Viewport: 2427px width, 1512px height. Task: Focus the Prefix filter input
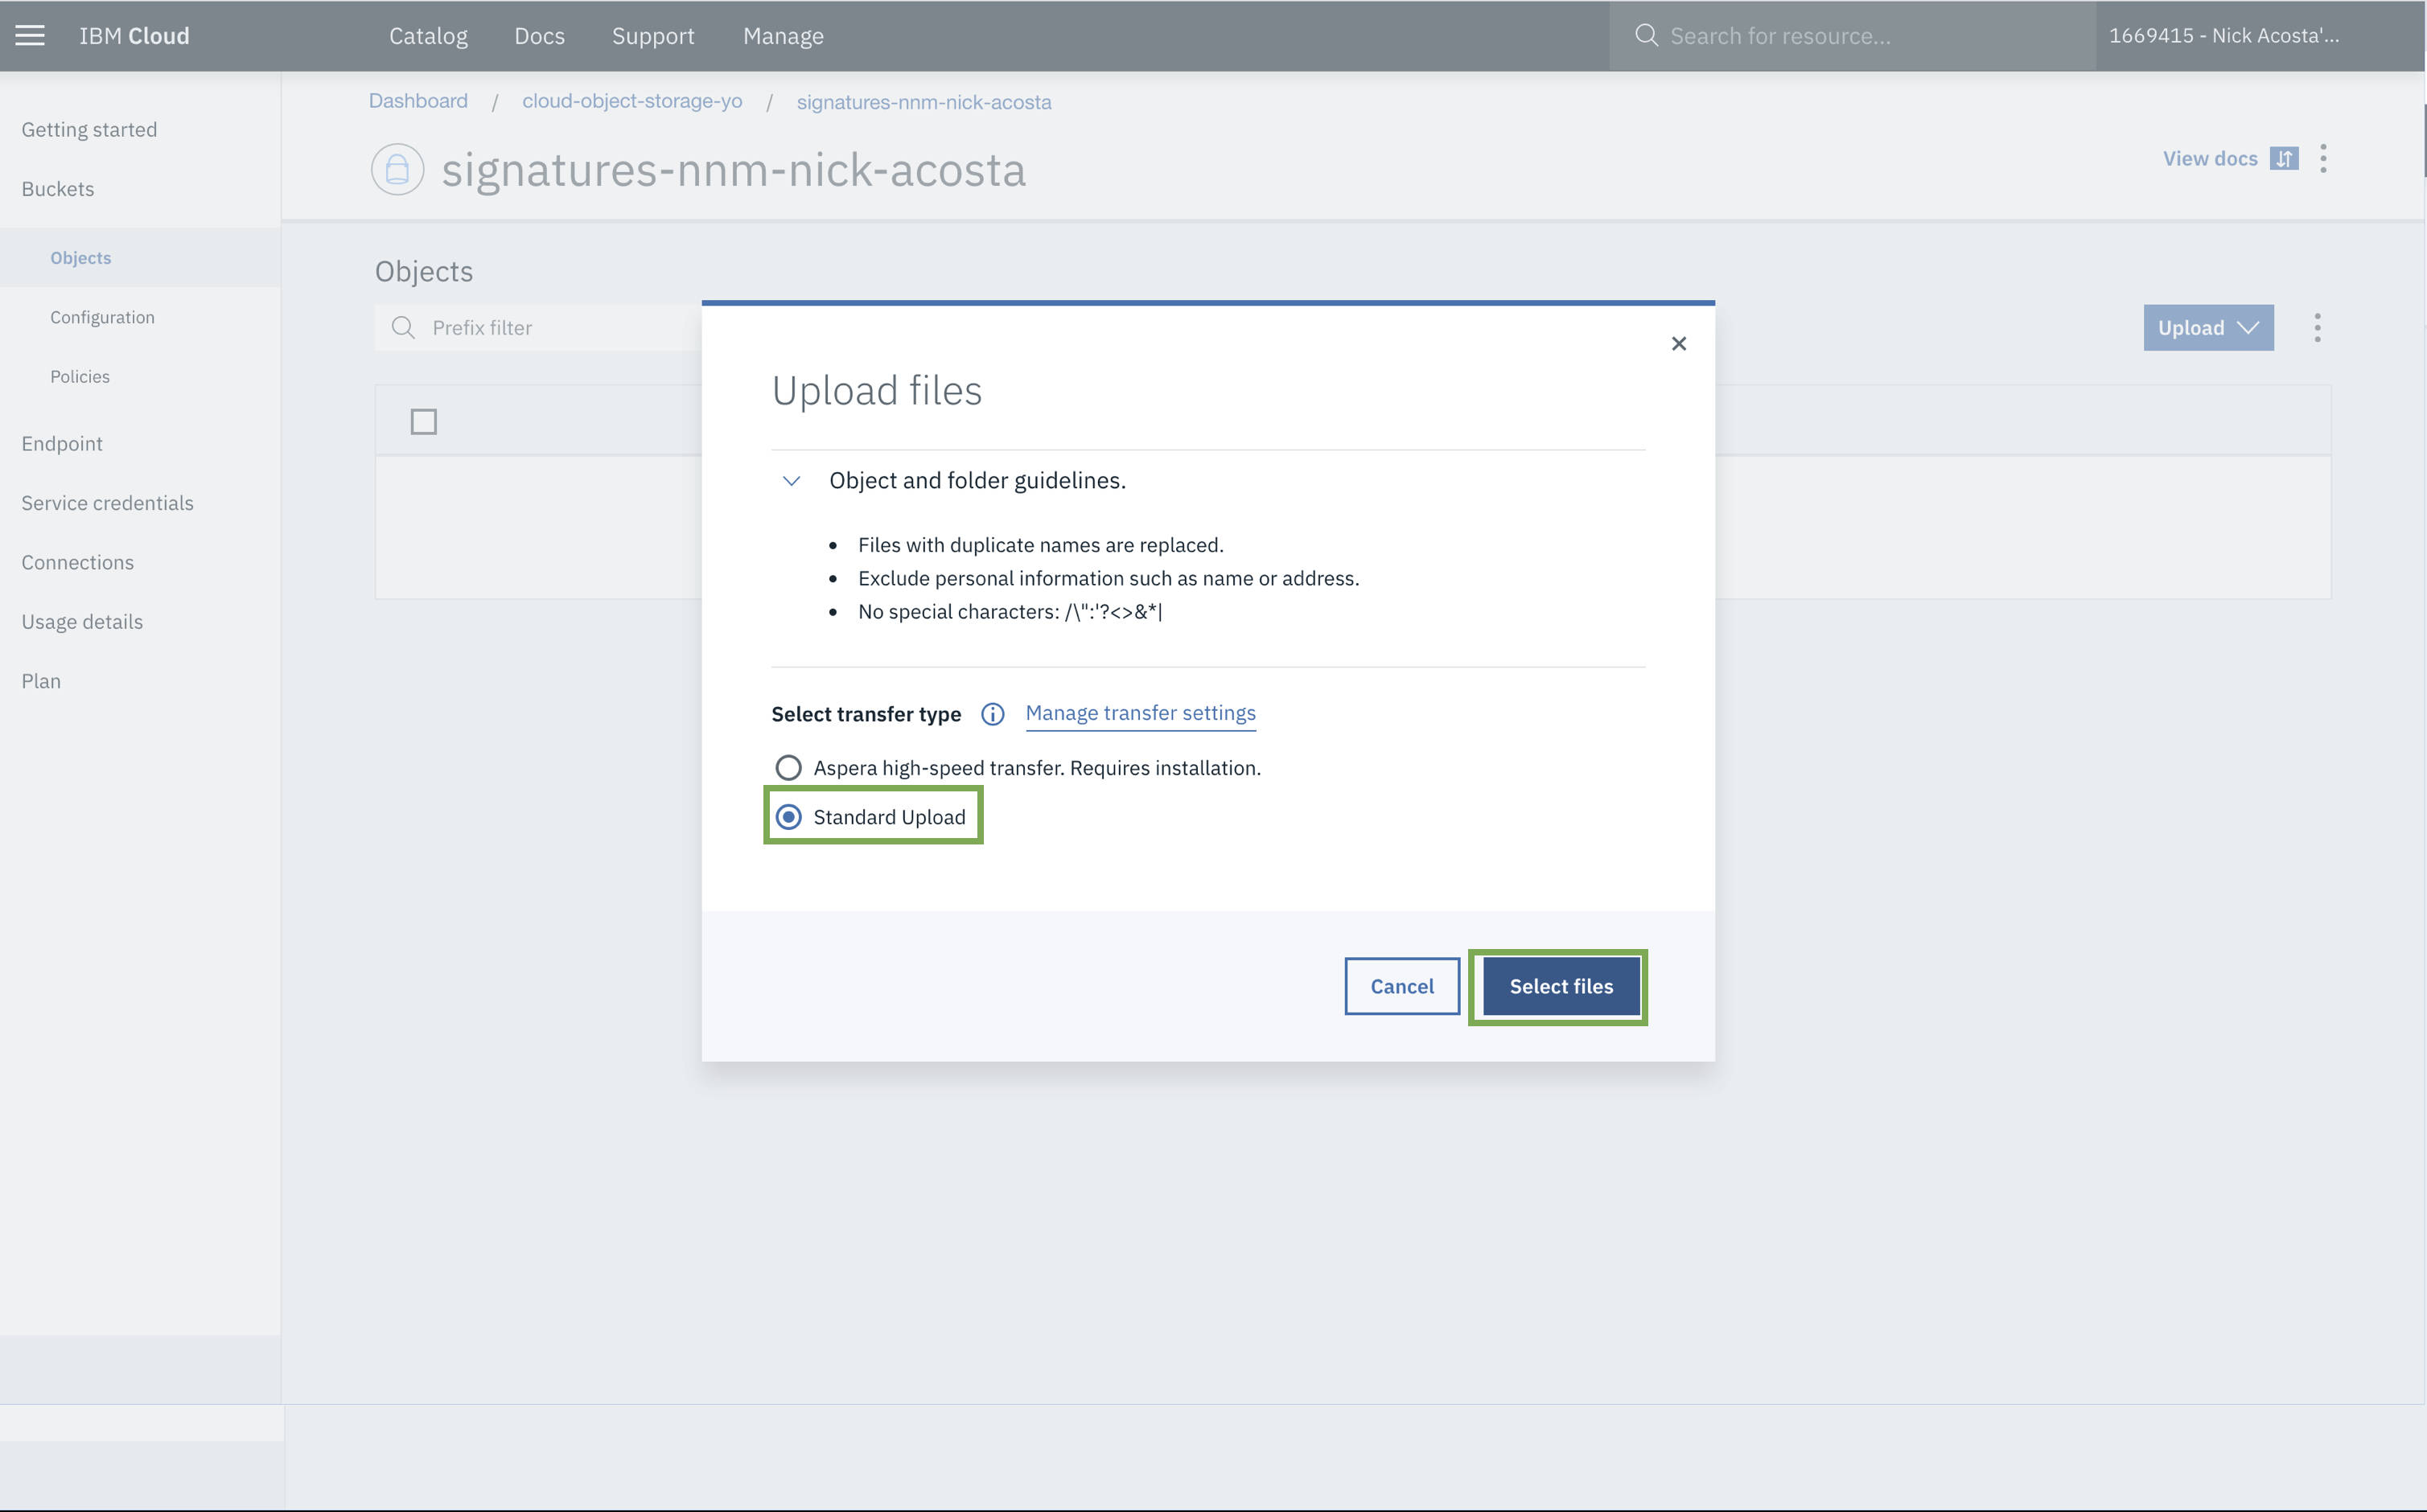(538, 328)
